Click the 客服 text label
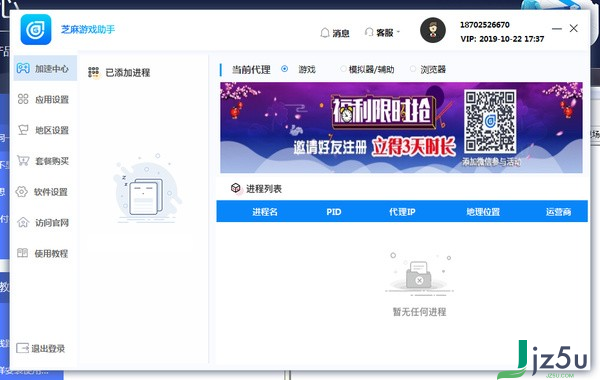 (385, 33)
